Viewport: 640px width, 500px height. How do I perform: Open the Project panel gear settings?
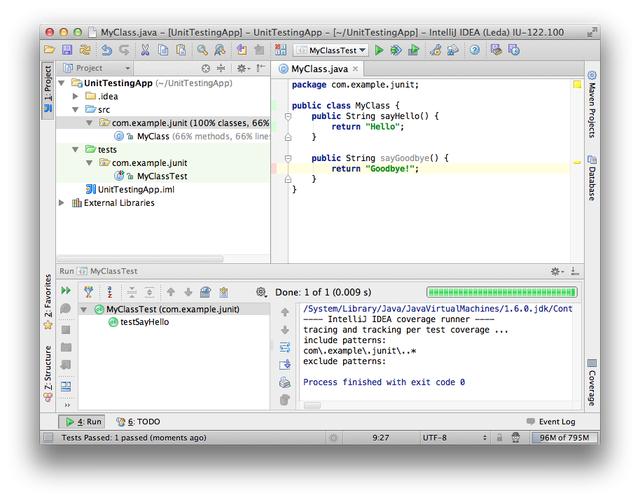[x=243, y=68]
